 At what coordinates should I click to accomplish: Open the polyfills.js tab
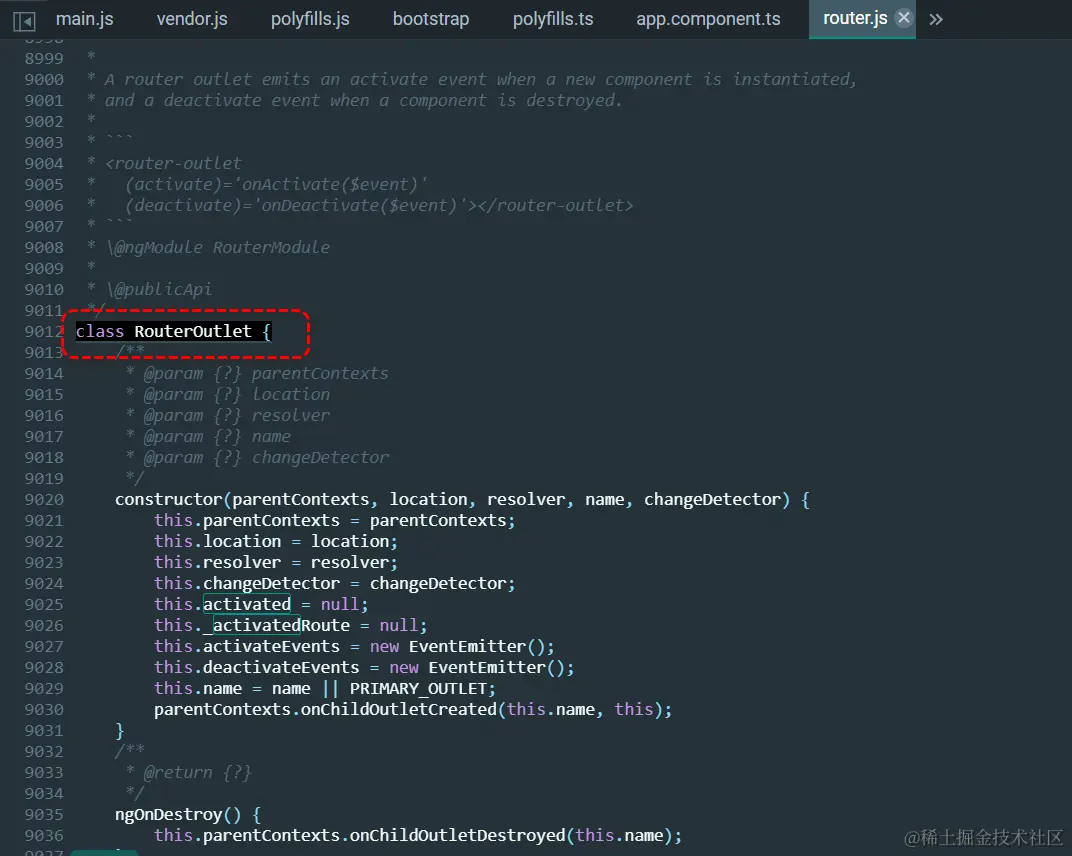pos(310,18)
